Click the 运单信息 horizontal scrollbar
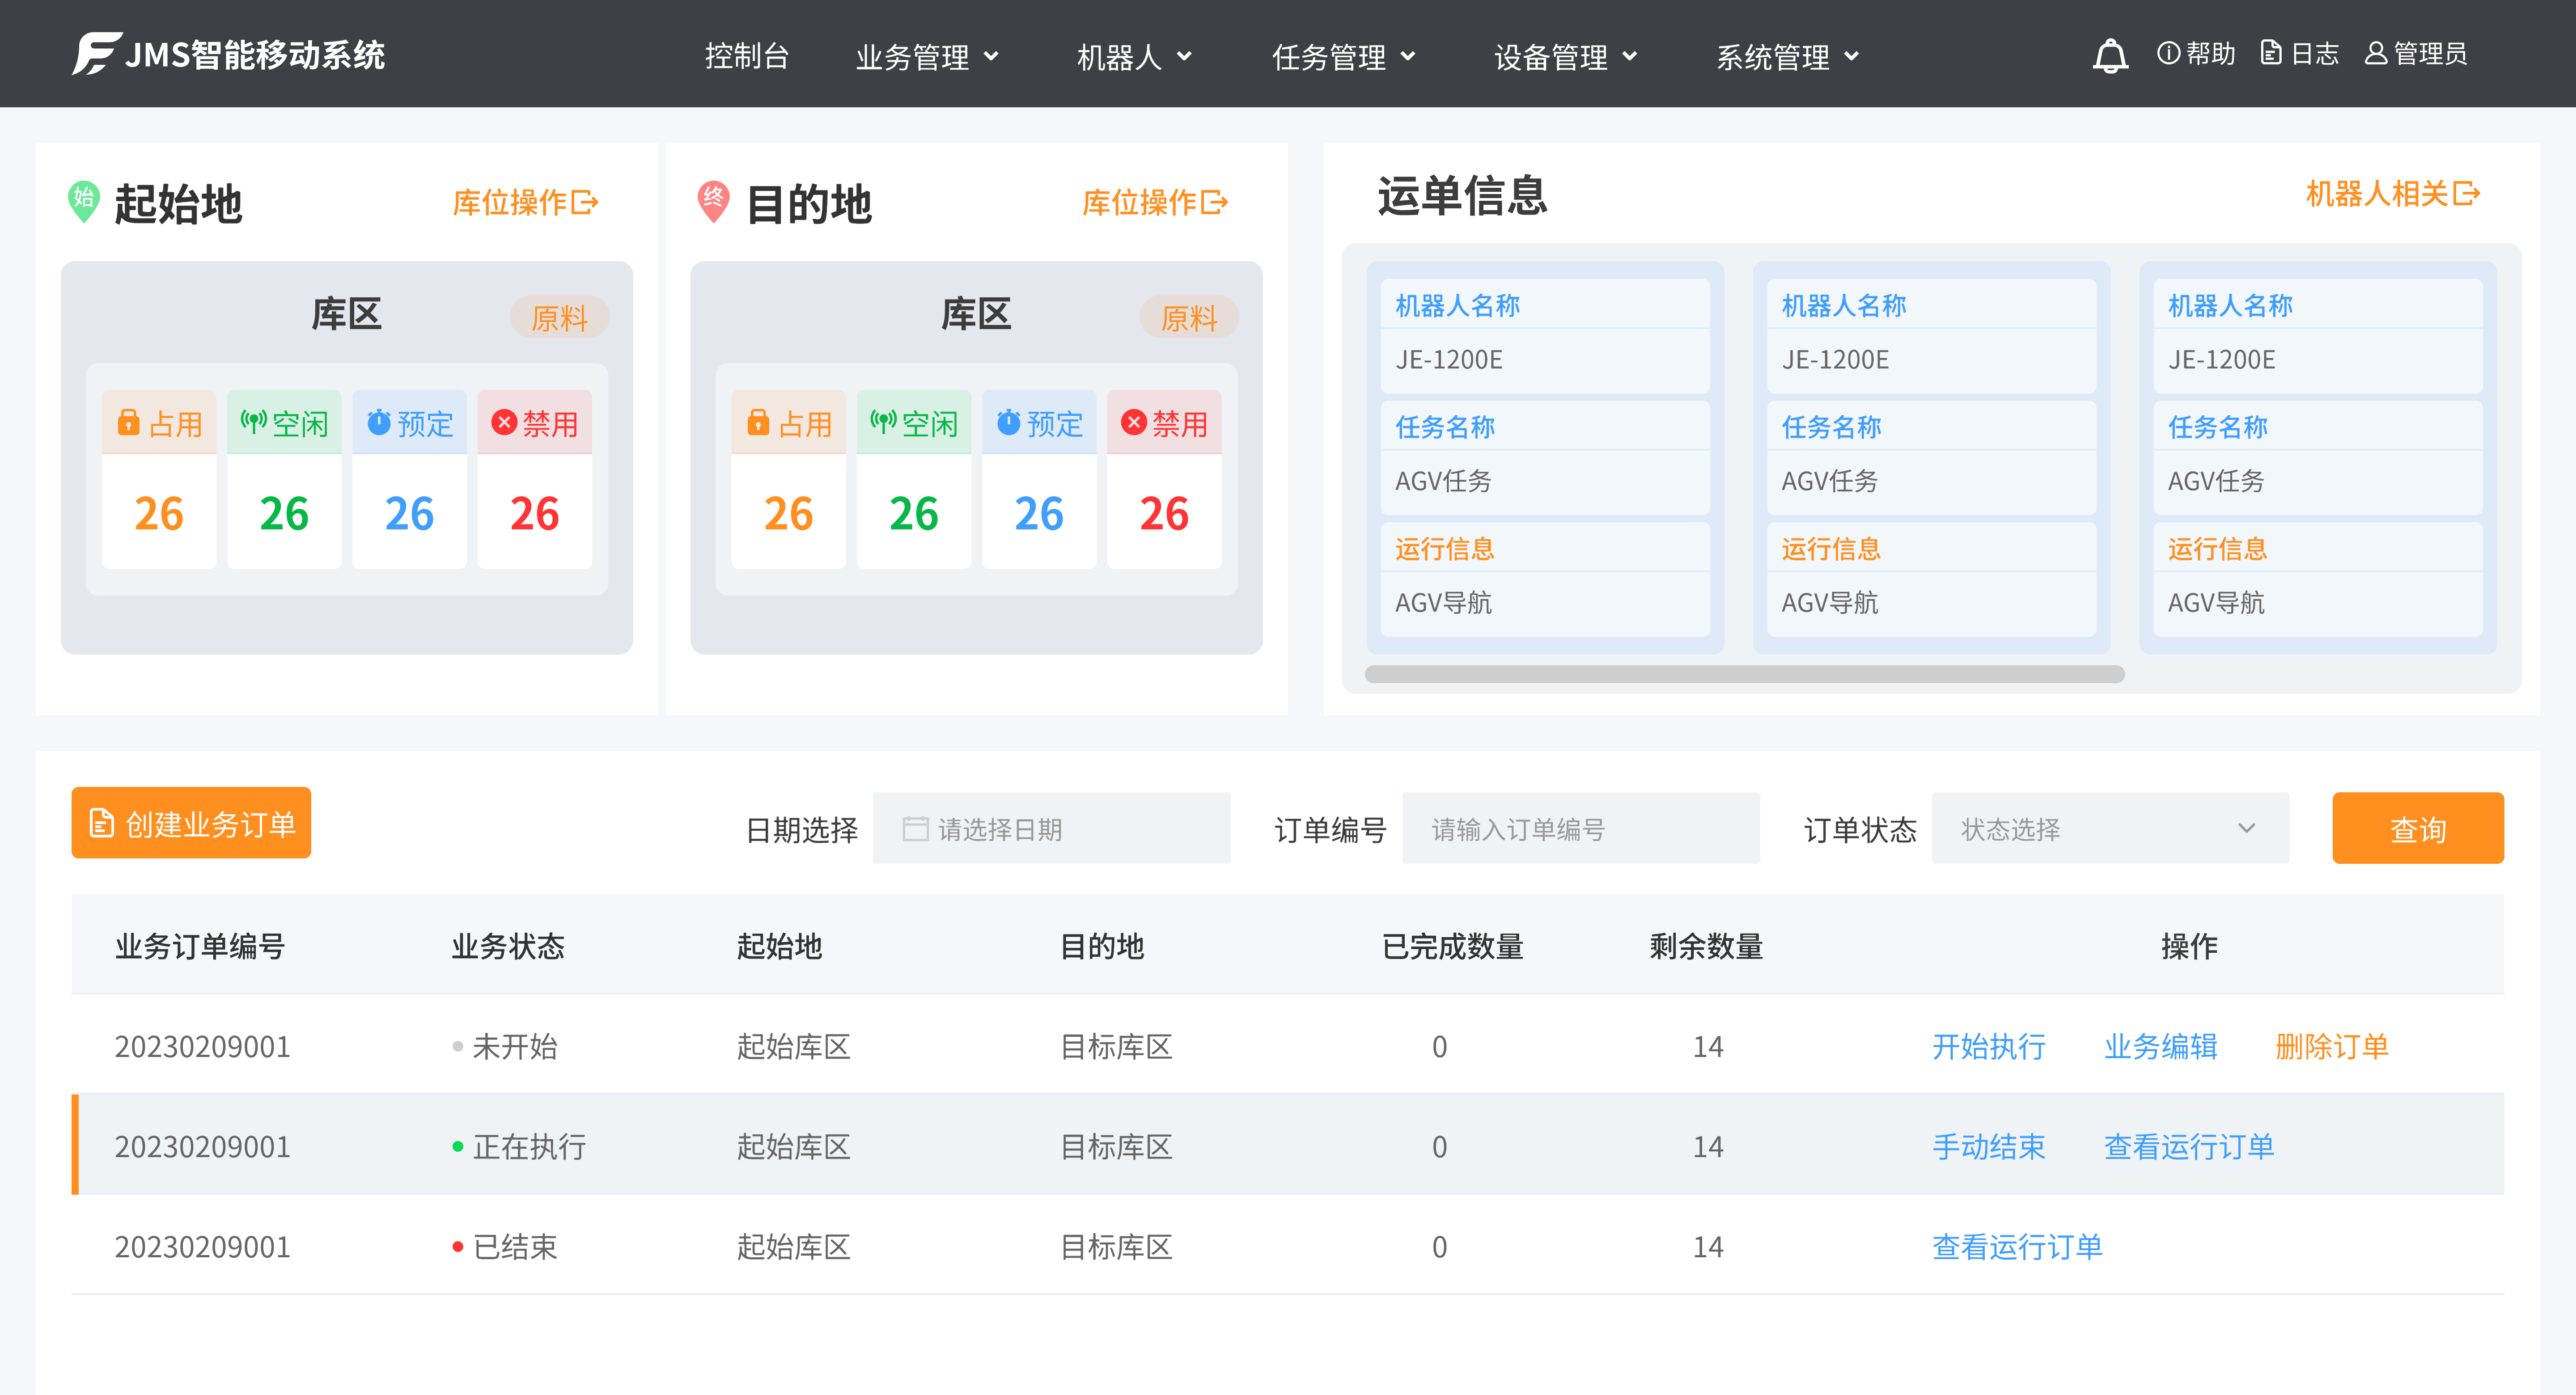The image size is (2576, 1395). click(1744, 674)
